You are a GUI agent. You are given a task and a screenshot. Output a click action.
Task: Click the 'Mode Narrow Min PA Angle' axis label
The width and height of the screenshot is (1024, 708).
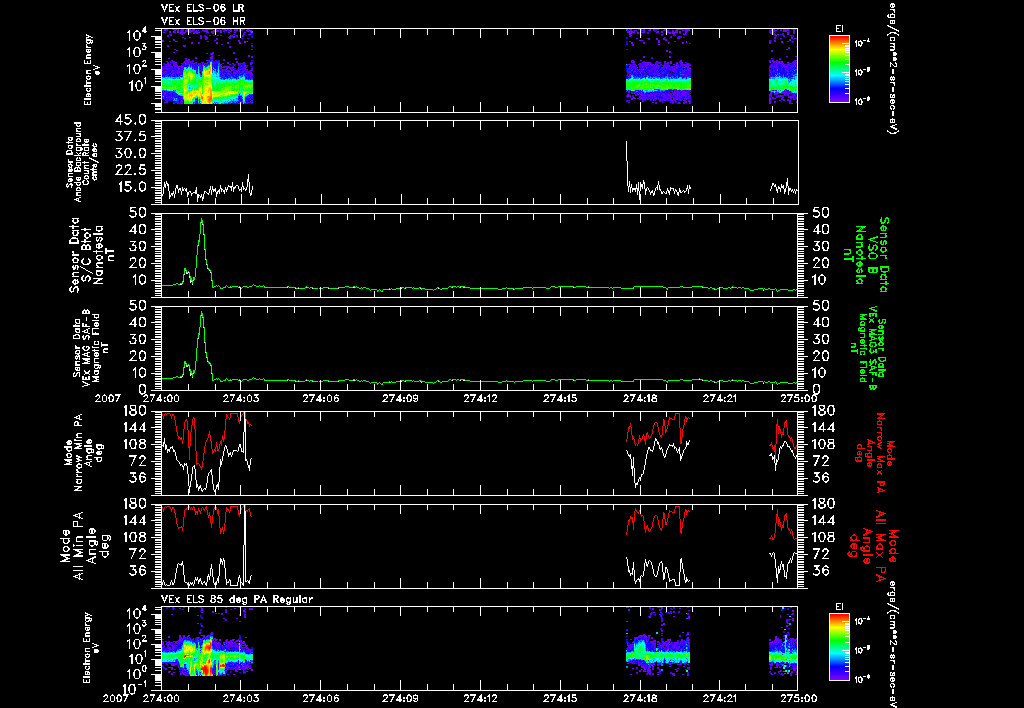(82, 452)
